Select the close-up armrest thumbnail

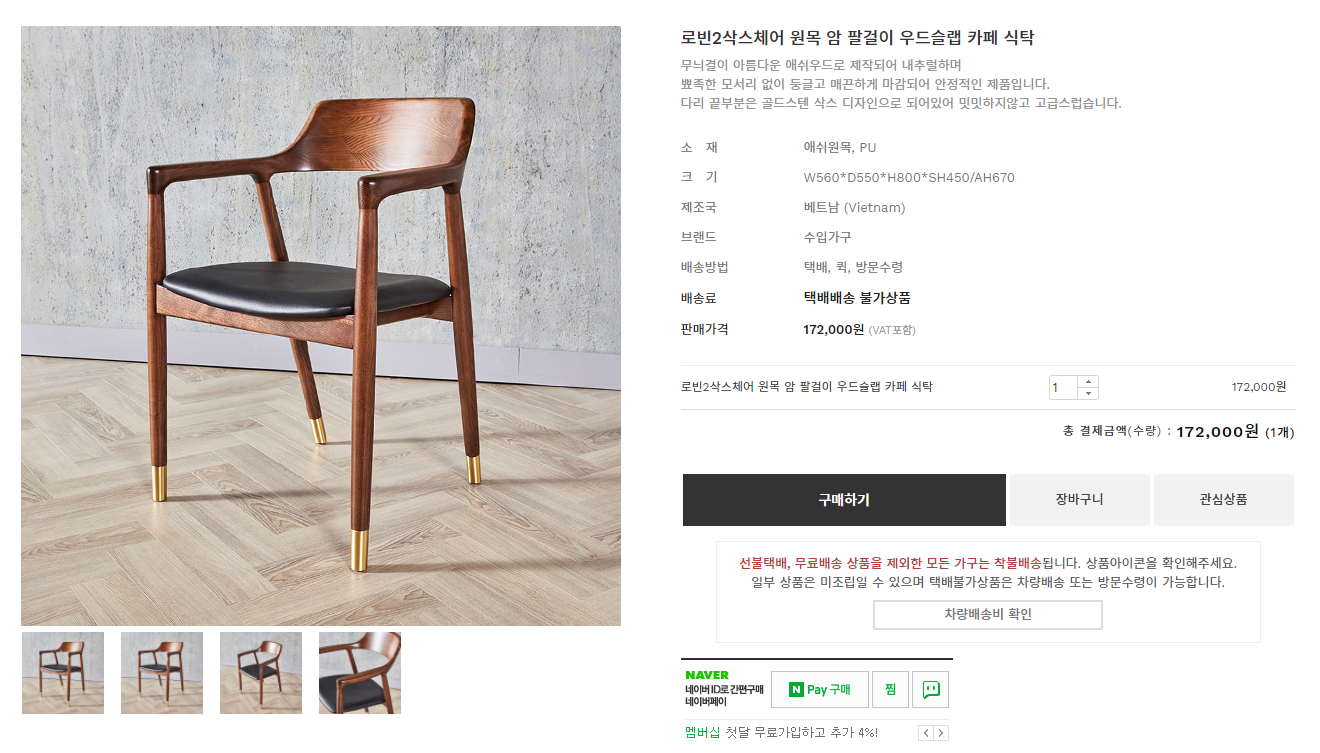[360, 673]
